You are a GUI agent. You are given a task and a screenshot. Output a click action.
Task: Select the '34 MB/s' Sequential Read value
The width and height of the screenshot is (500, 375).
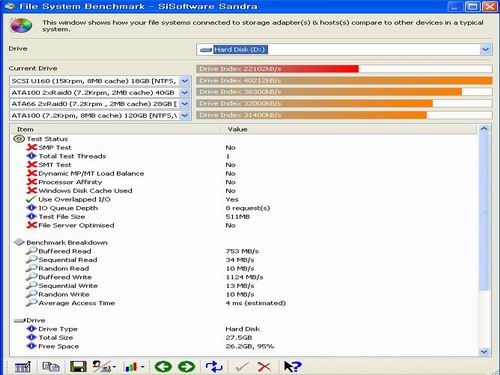(x=240, y=260)
